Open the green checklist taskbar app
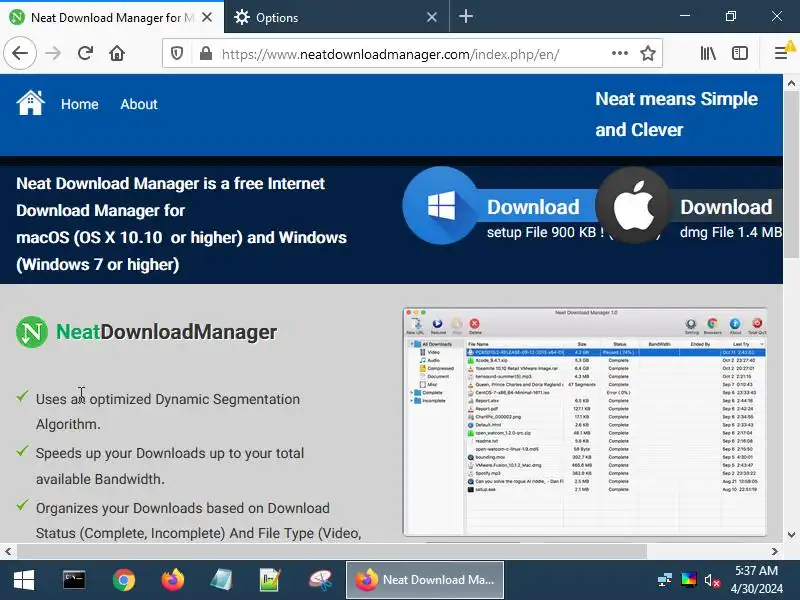This screenshot has width=800, height=600. (x=270, y=580)
